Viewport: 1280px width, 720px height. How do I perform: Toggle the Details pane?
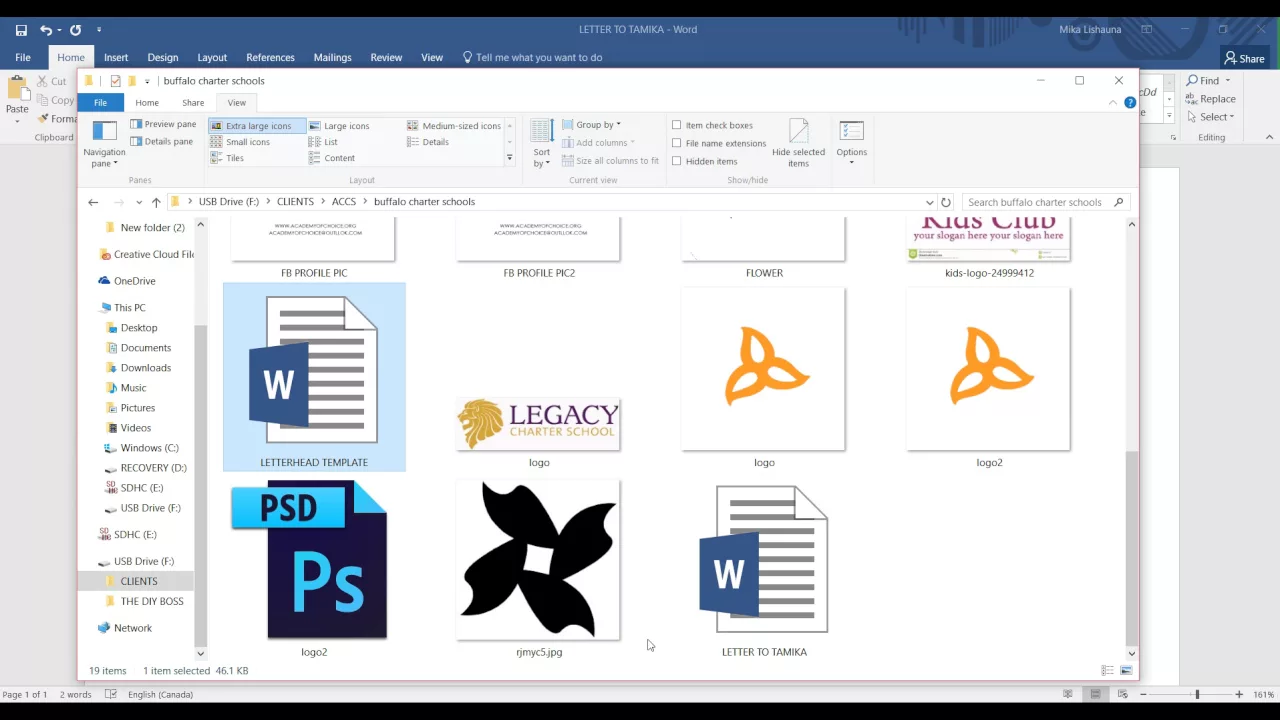click(161, 141)
